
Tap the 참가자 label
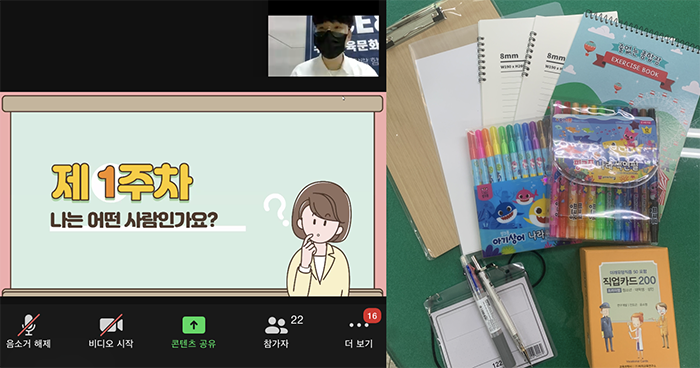276,343
